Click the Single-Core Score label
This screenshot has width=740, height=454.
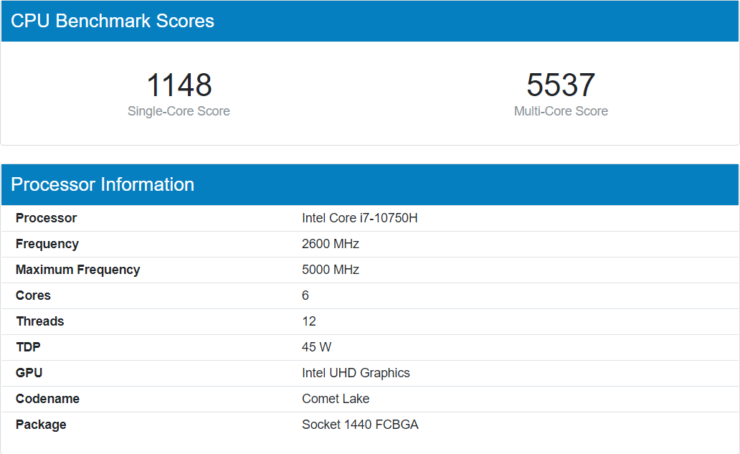tap(179, 111)
